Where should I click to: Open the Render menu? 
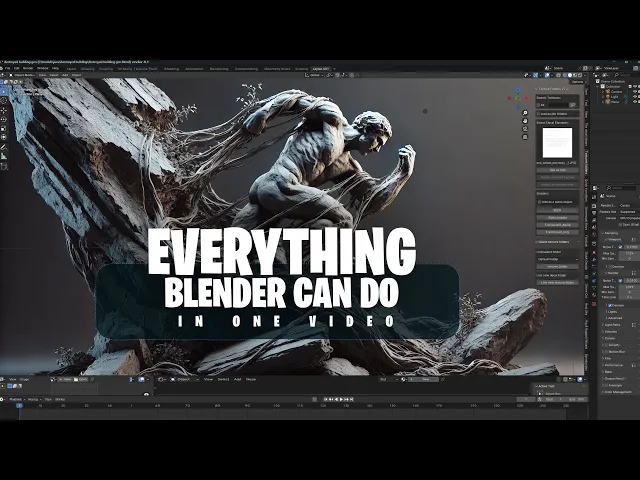click(x=28, y=68)
